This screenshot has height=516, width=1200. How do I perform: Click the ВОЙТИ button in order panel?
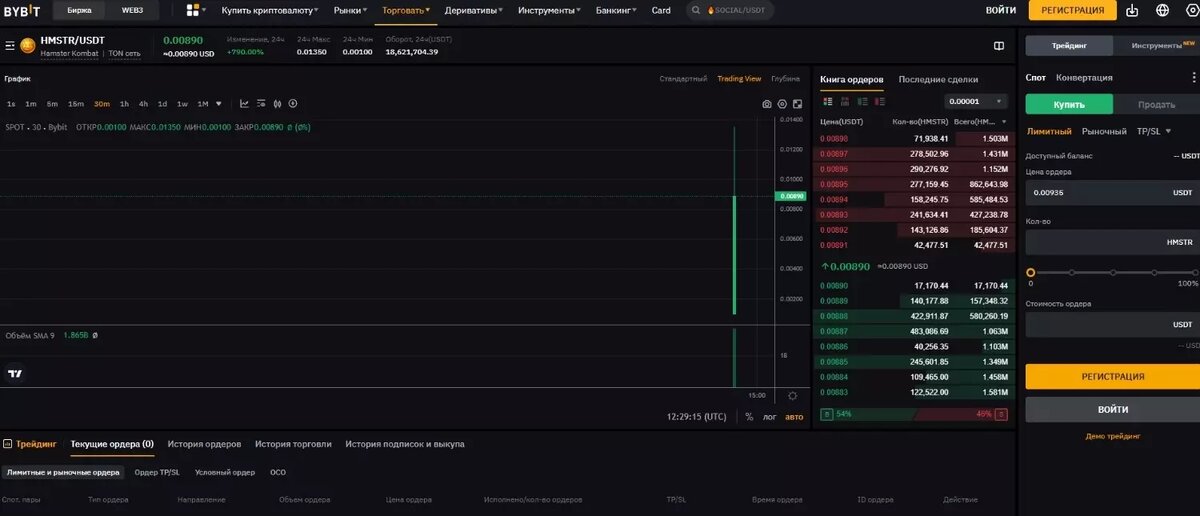coord(1112,409)
